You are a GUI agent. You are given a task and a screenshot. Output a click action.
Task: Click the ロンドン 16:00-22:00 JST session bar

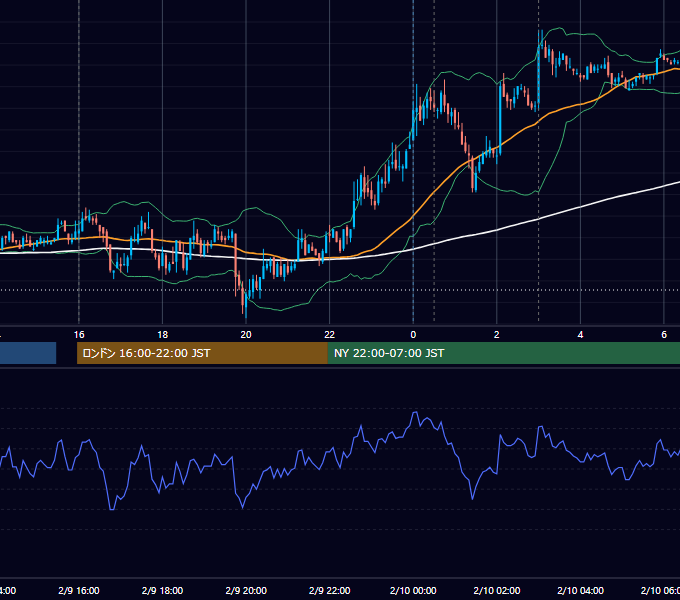tap(202, 353)
